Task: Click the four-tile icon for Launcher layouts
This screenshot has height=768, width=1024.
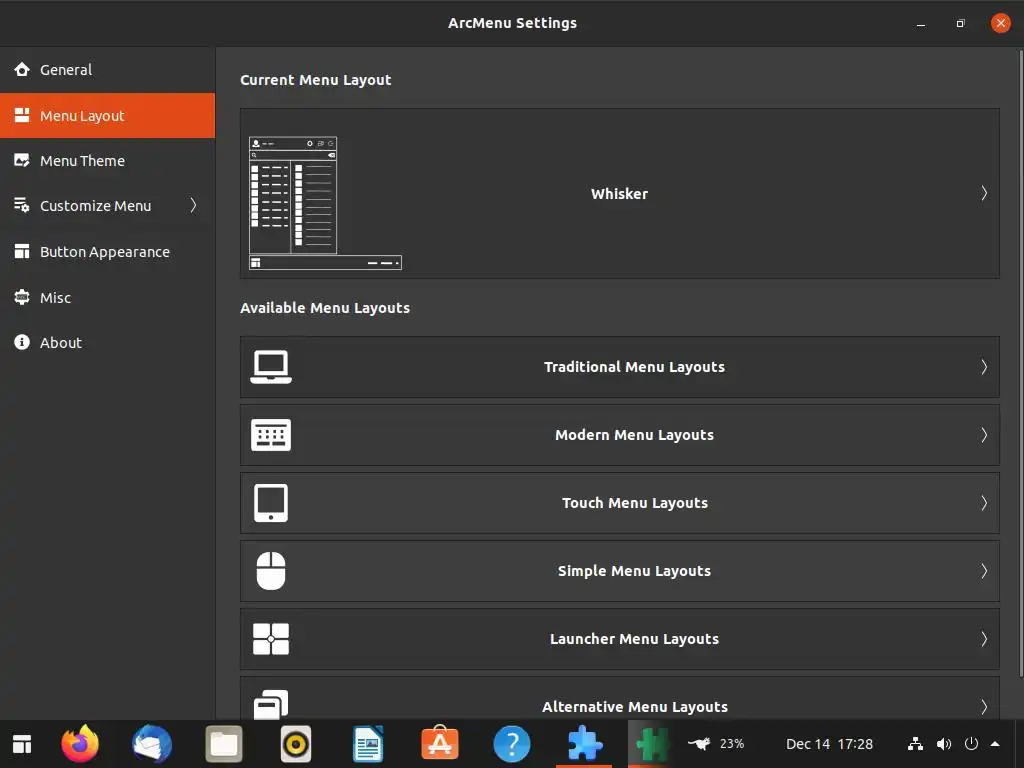Action: point(270,639)
